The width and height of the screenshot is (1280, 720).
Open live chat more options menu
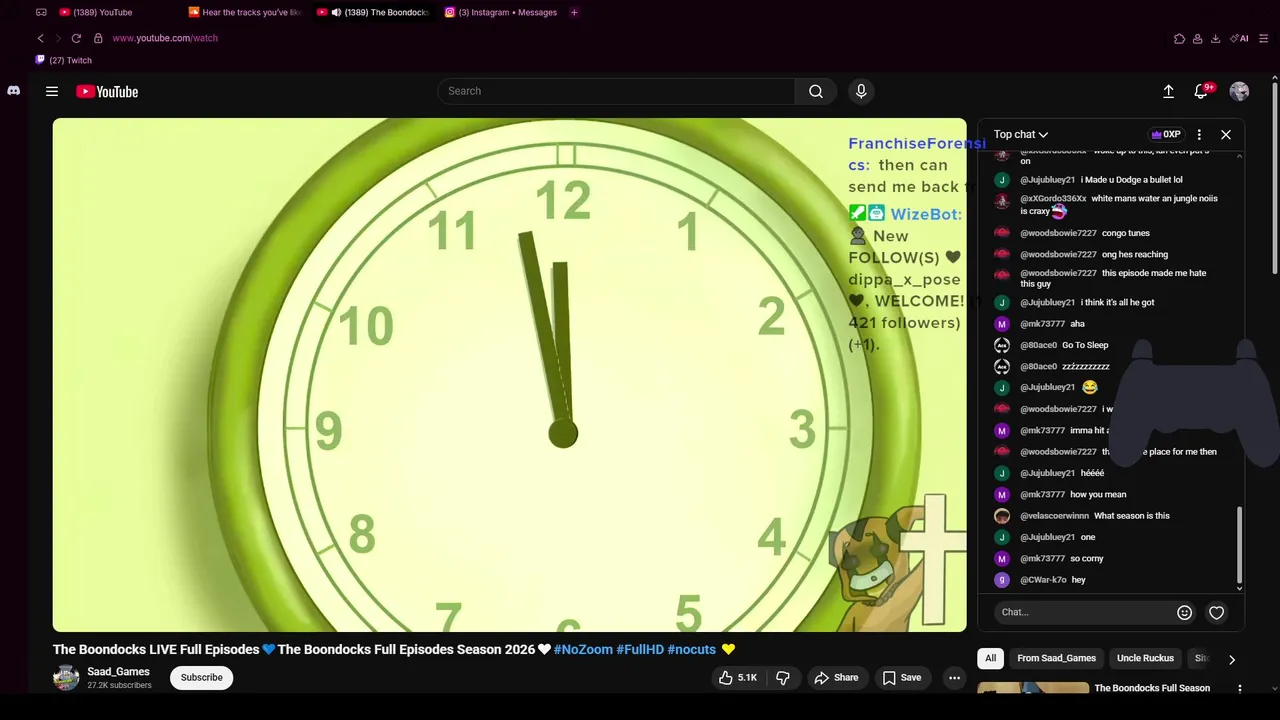(1199, 134)
